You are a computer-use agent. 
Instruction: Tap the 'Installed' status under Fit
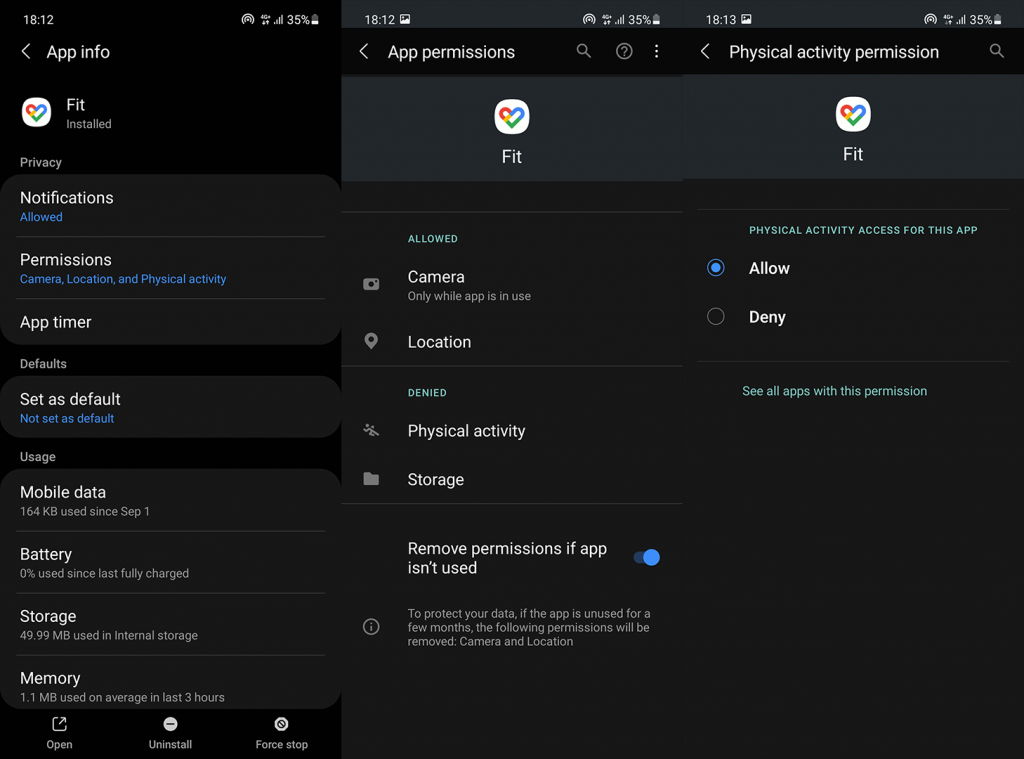coord(89,124)
